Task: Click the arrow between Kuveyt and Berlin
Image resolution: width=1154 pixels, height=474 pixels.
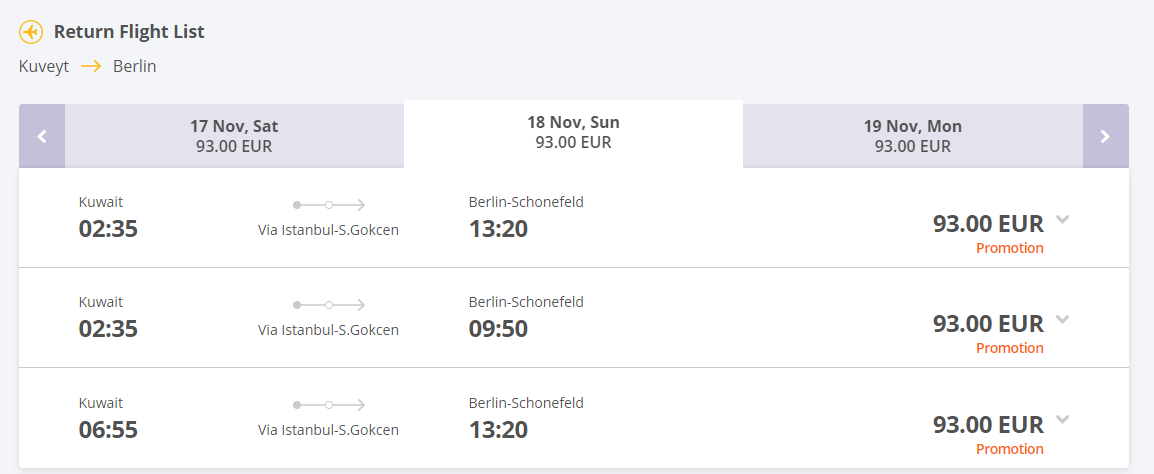Action: pos(91,67)
